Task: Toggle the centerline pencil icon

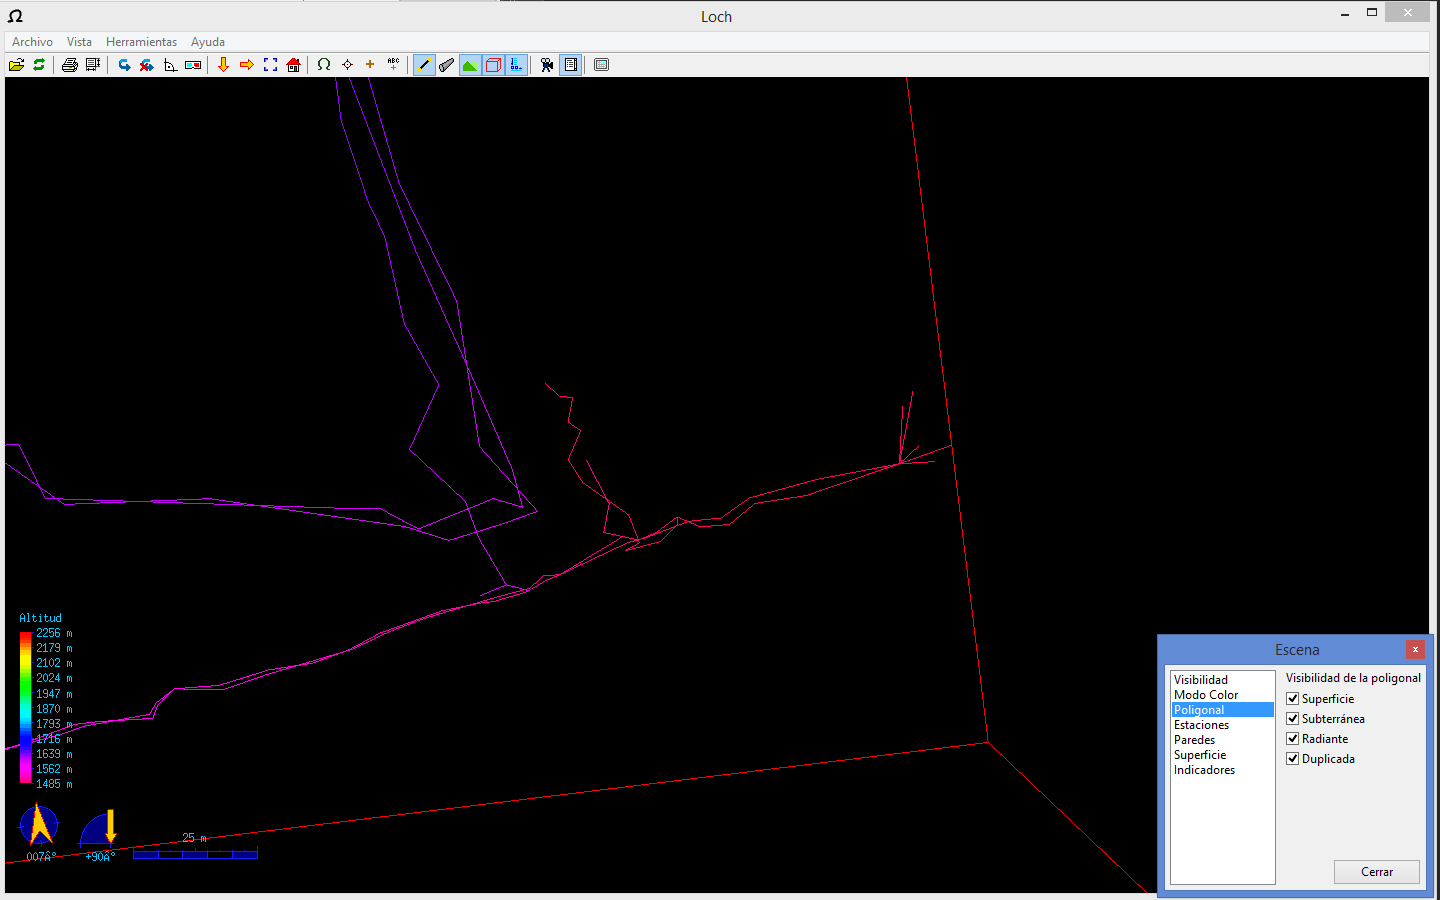Action: coord(424,65)
